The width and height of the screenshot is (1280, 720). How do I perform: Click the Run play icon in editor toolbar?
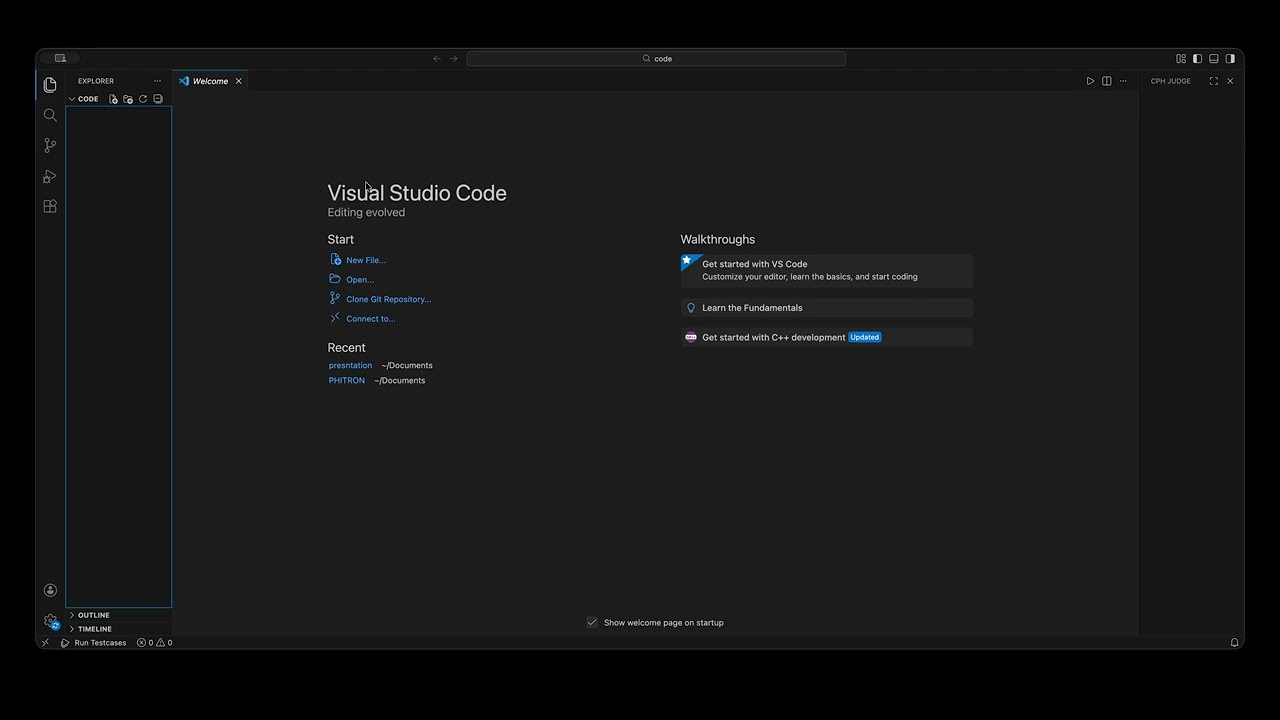click(1090, 81)
